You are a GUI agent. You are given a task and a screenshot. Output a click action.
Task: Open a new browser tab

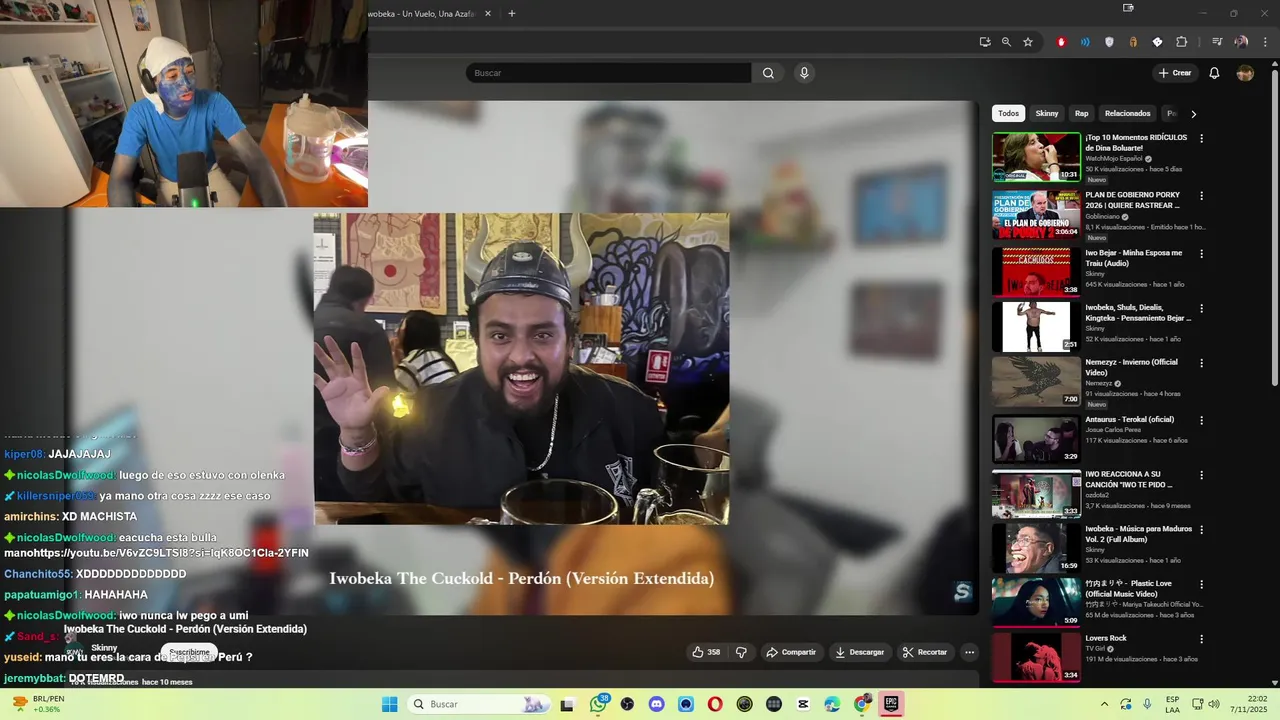(x=511, y=14)
